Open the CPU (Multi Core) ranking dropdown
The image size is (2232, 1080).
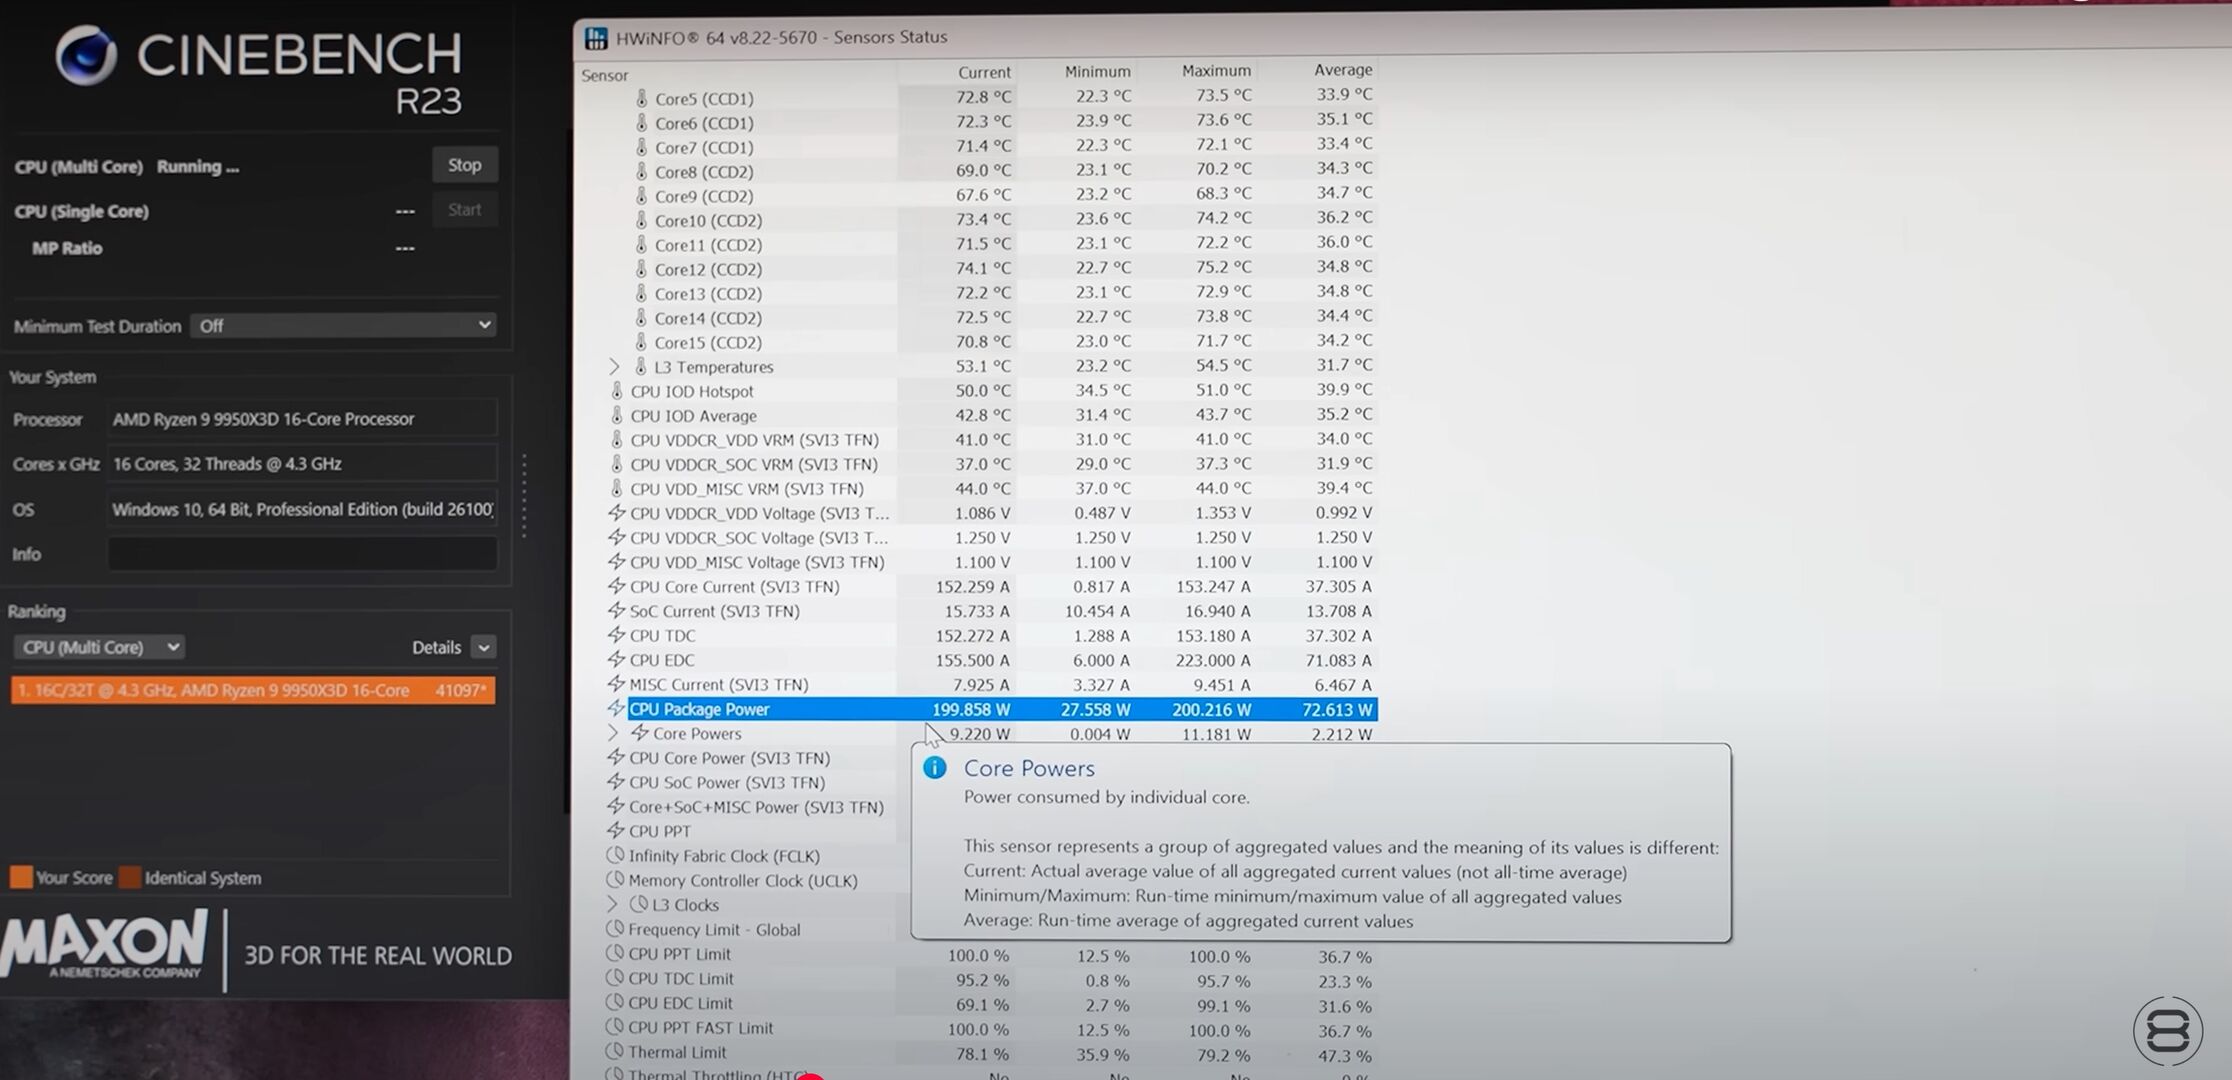pyautogui.click(x=99, y=647)
